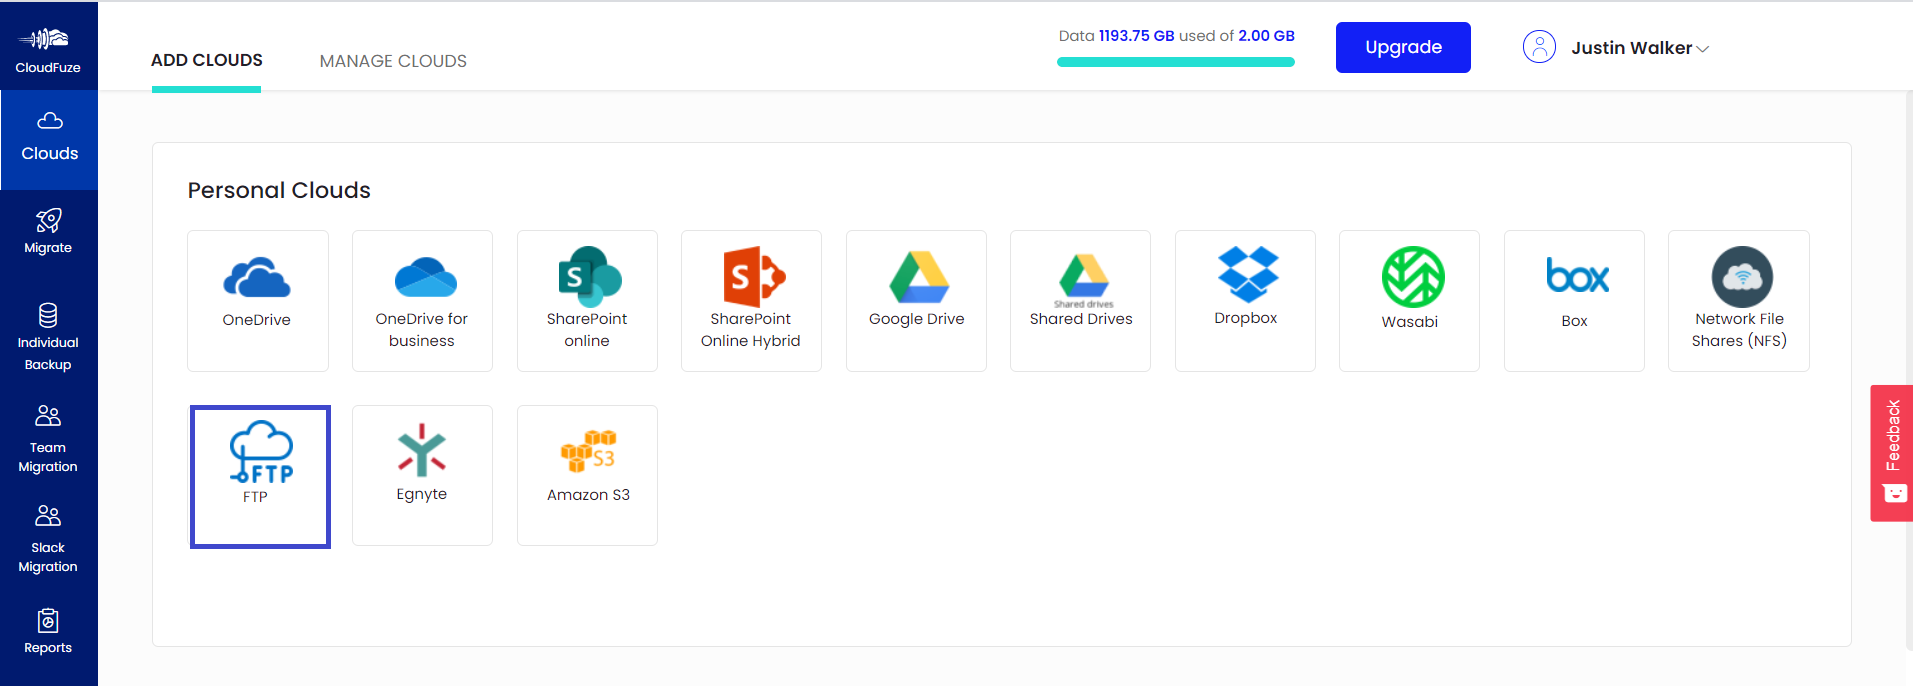Open Slack Migration in sidebar
The width and height of the screenshot is (1913, 686).
click(48, 539)
